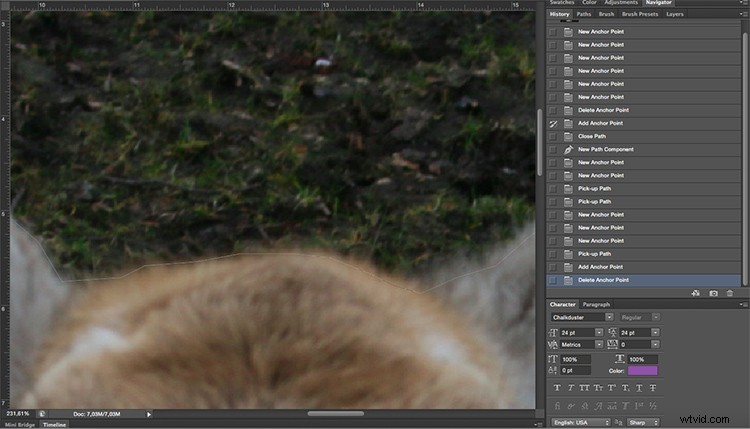
Task: Set history brush source for New Path Component
Action: click(553, 150)
